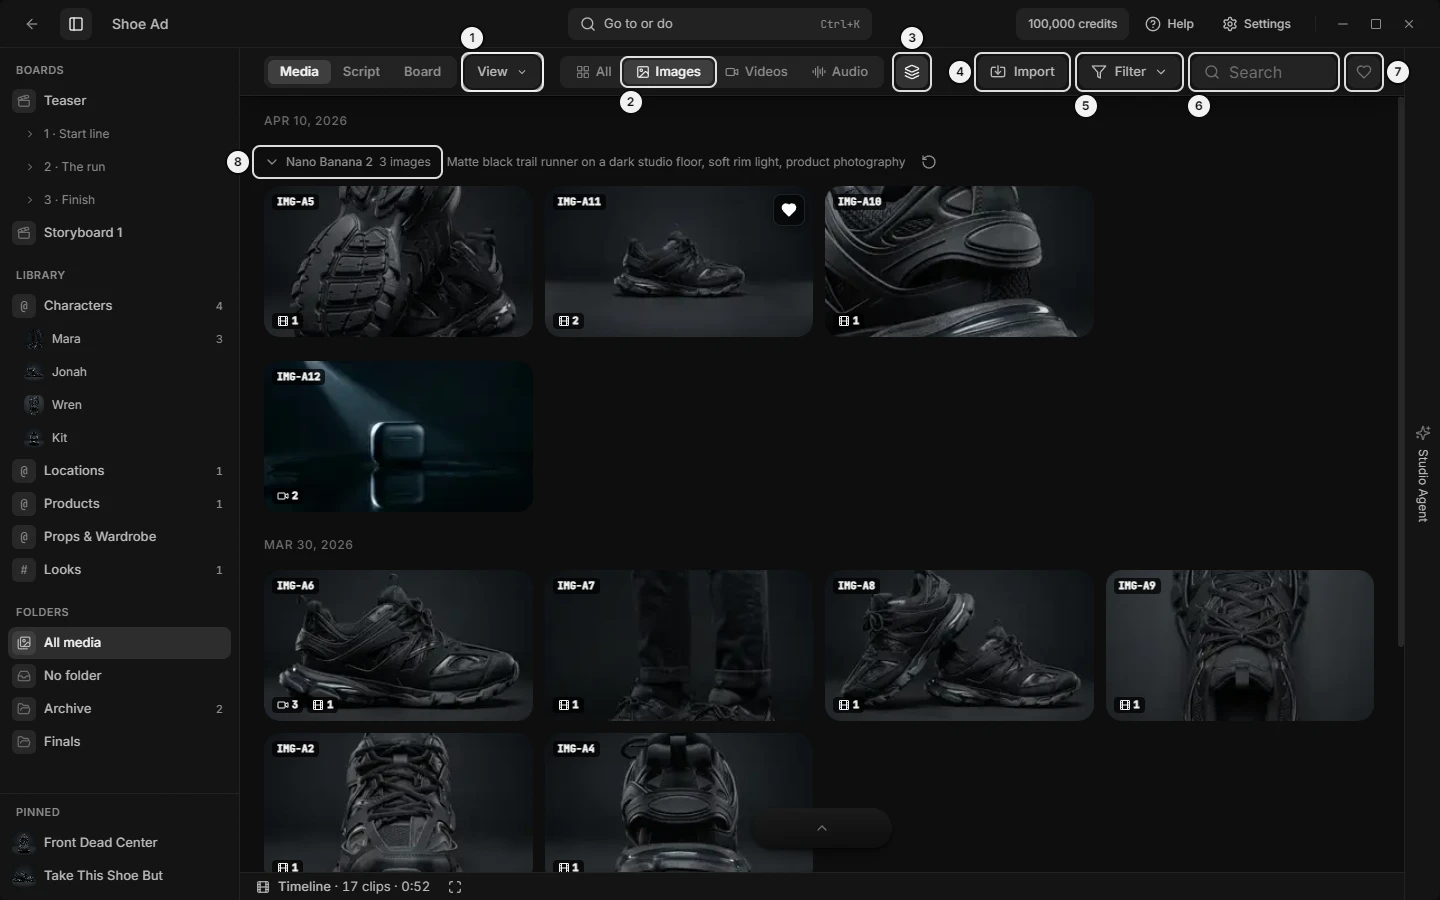1440x900 pixels.
Task: Click the media Search field
Action: point(1264,72)
